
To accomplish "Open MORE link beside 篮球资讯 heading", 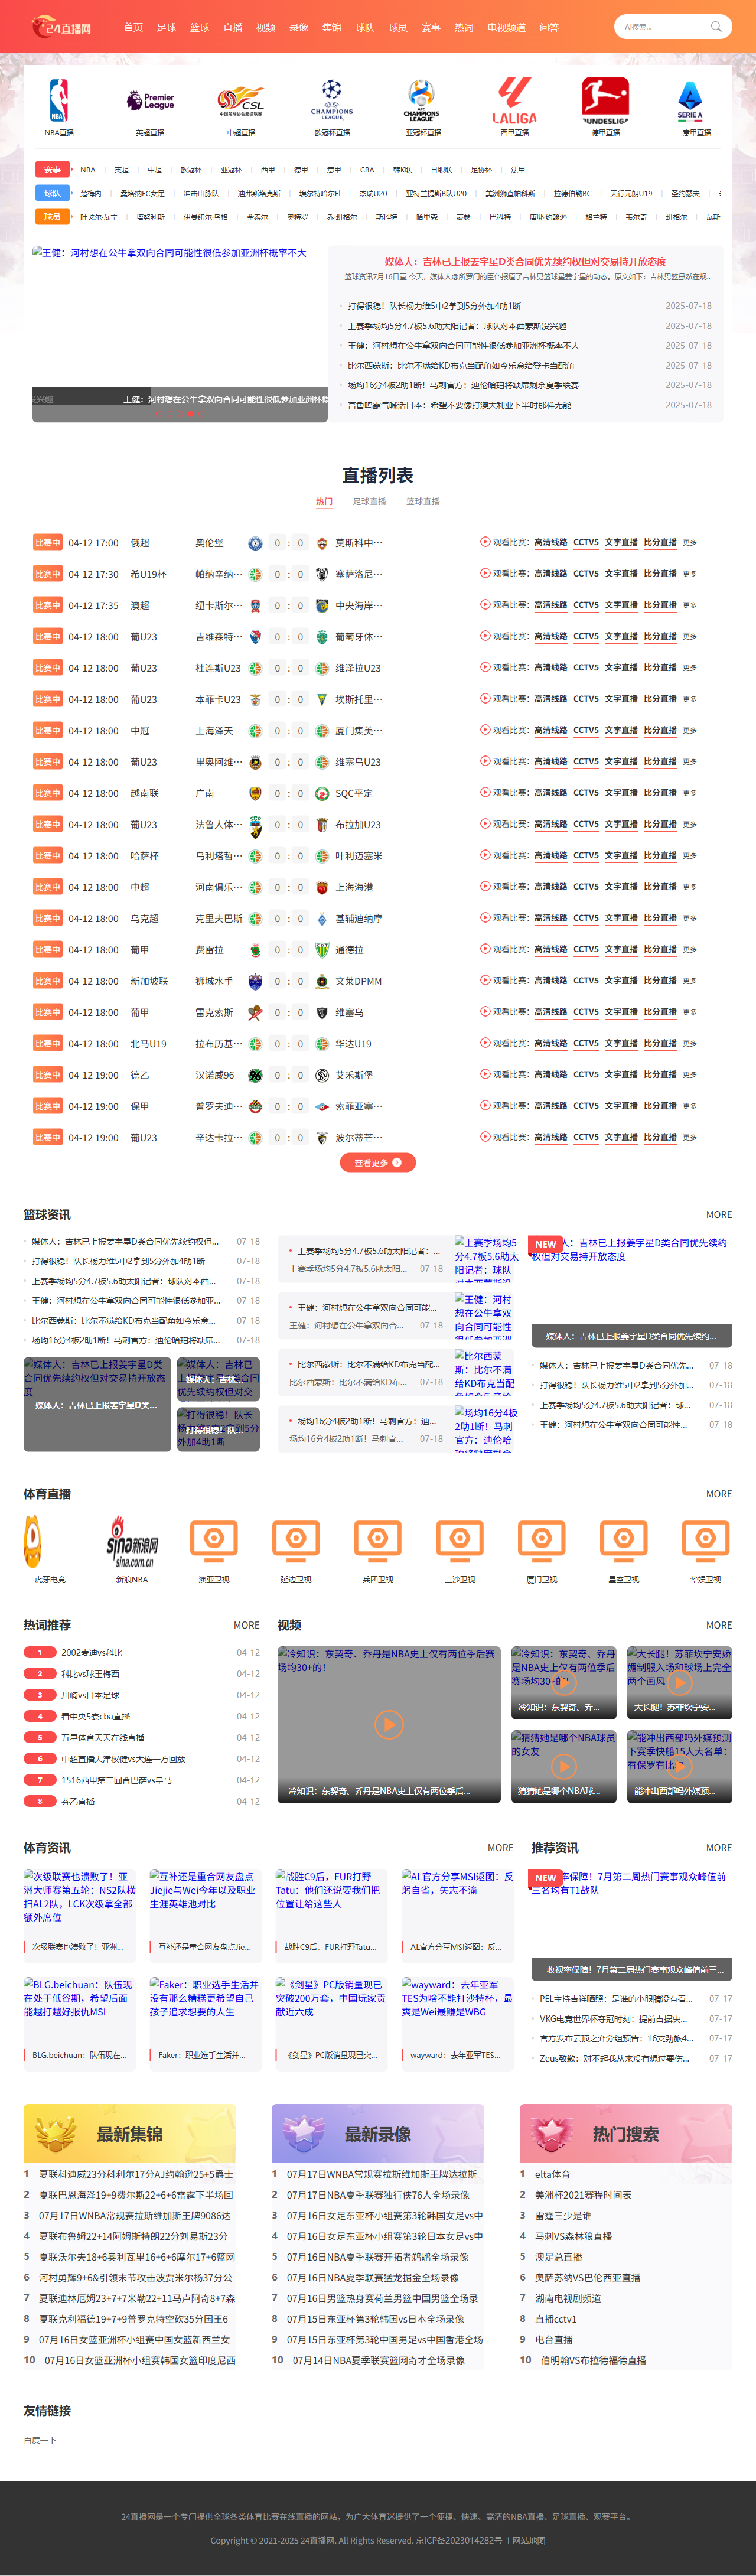I will click(x=718, y=1215).
